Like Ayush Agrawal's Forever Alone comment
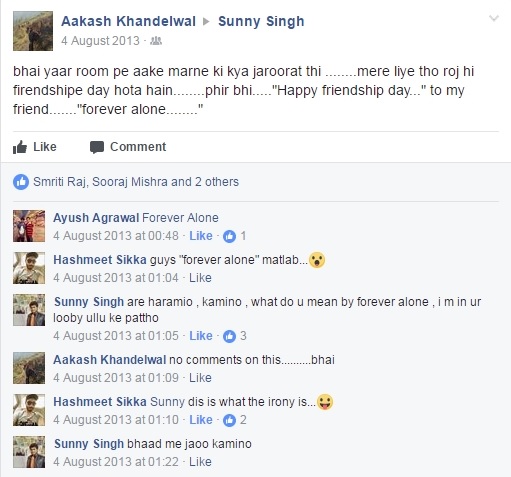This screenshot has width=511, height=477. (201, 236)
